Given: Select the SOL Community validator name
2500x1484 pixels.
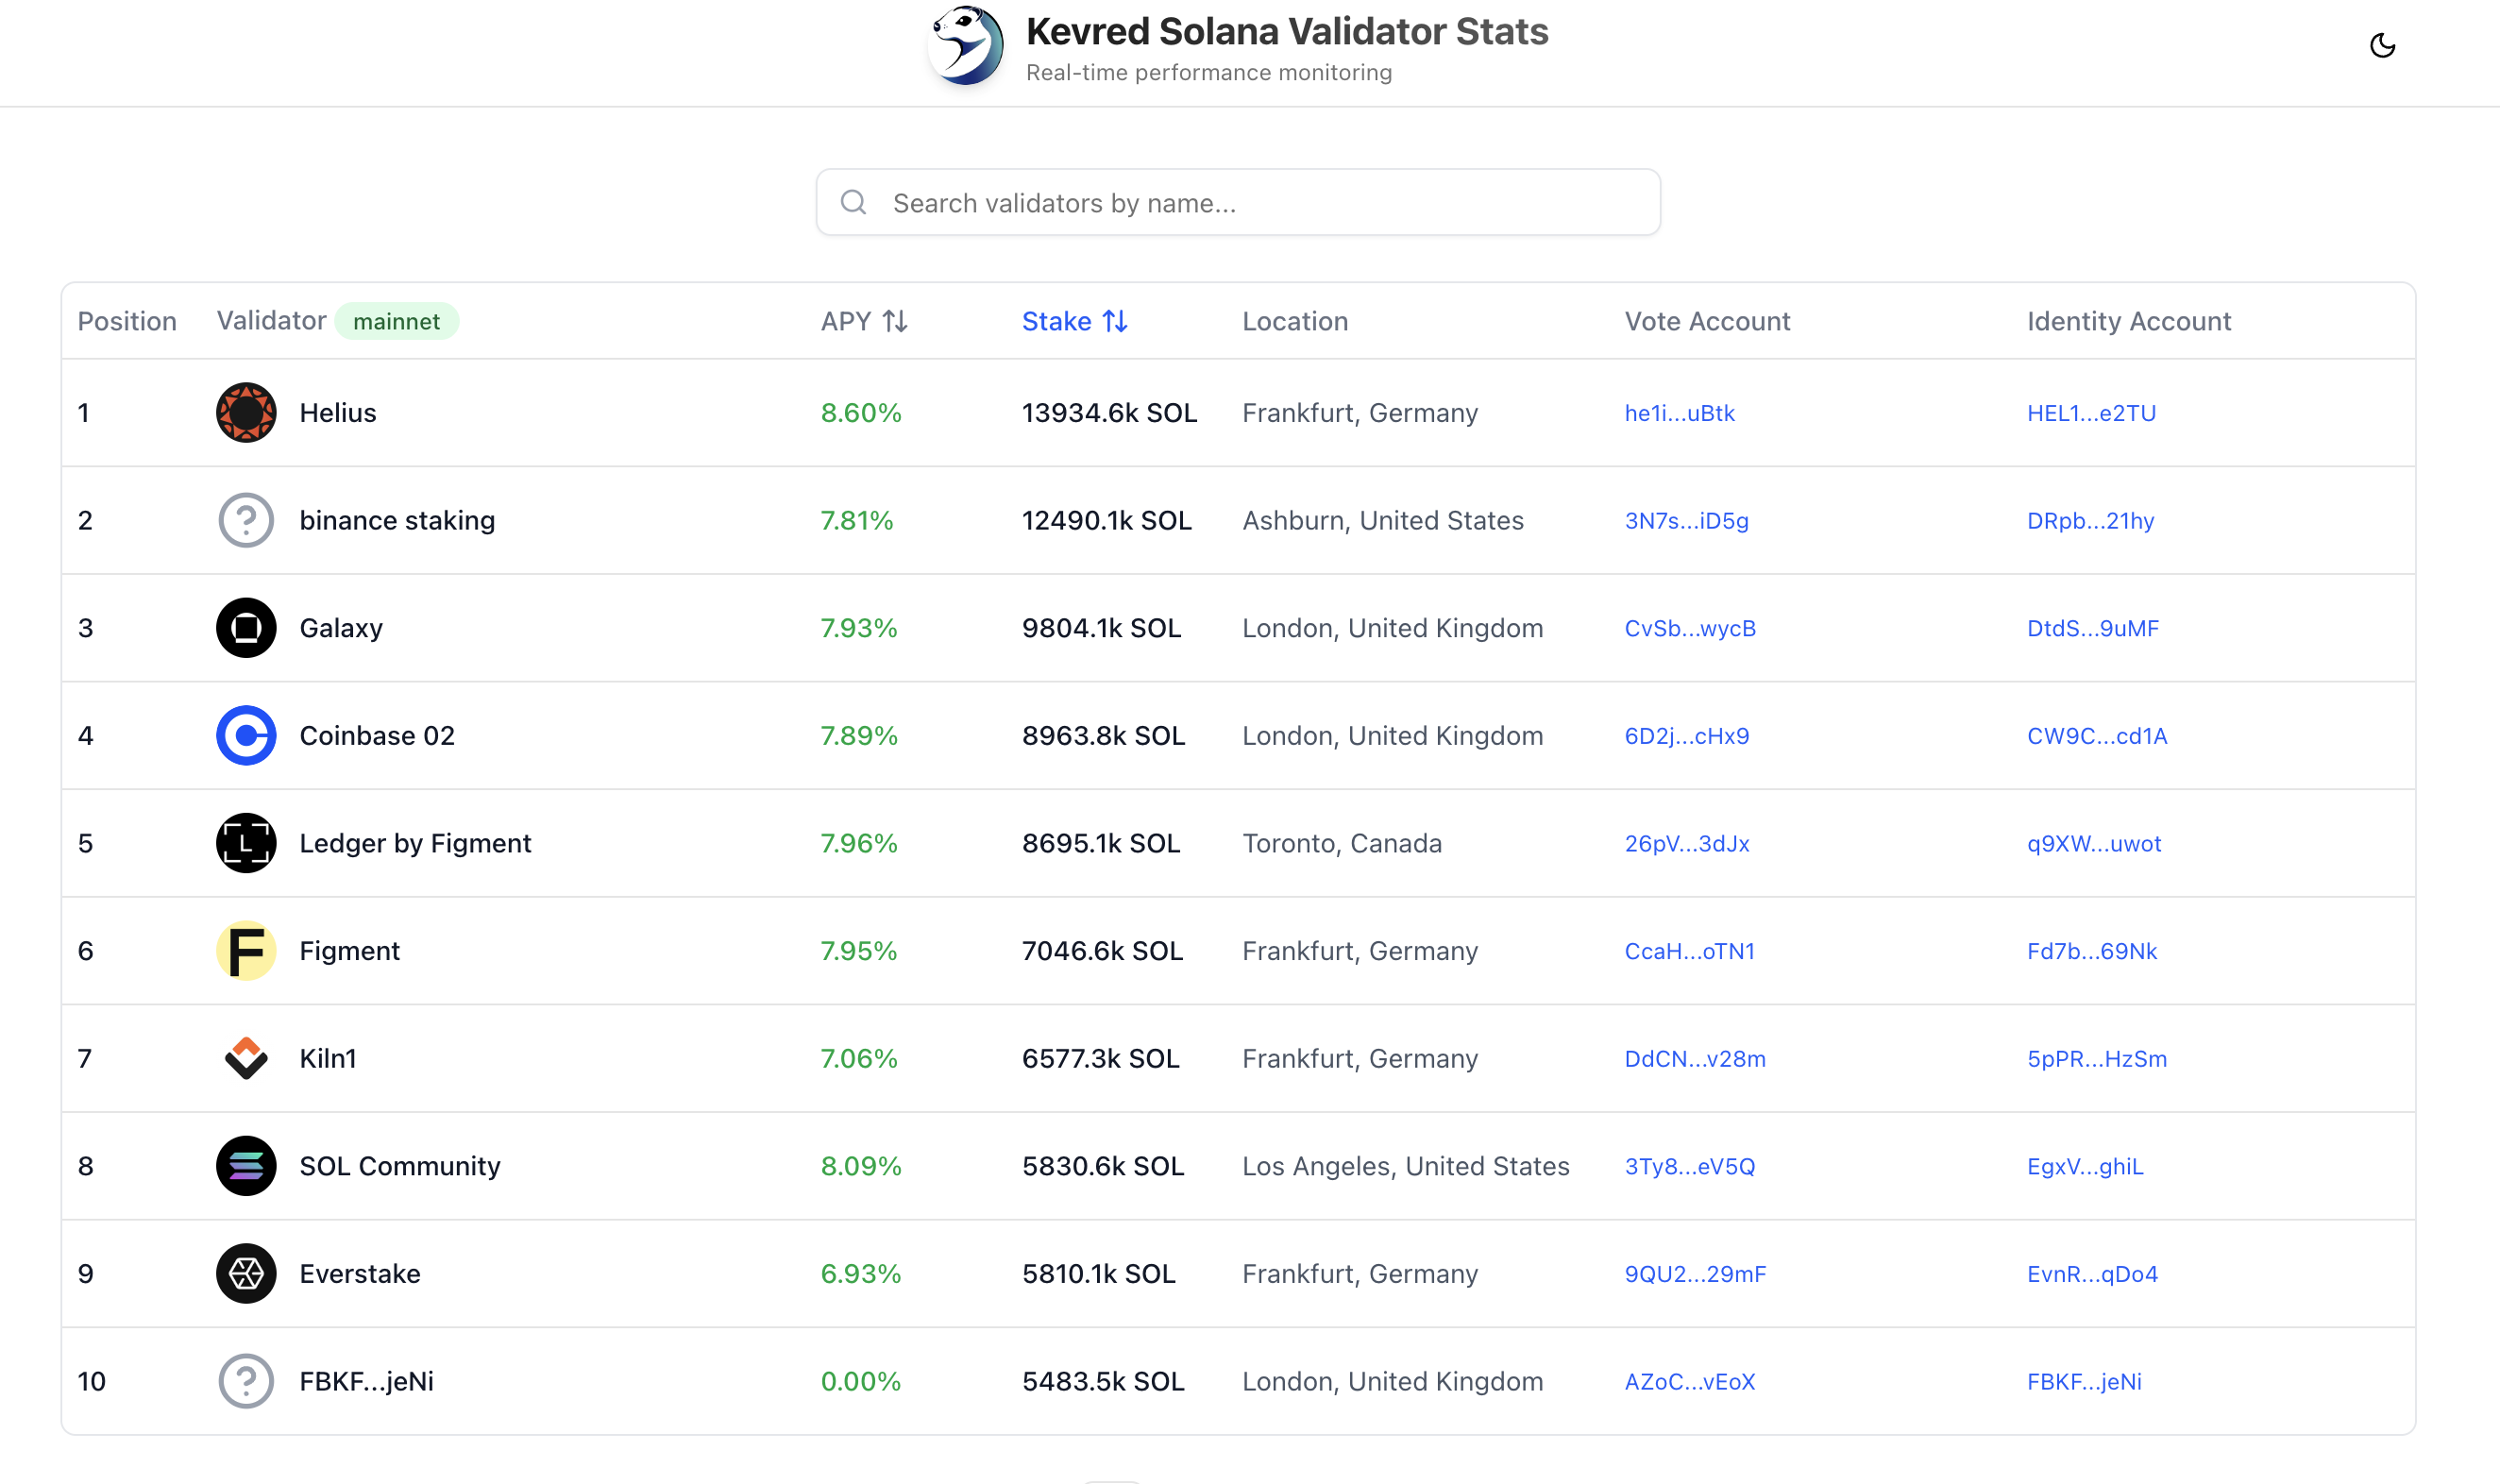Looking at the screenshot, I should (400, 1166).
